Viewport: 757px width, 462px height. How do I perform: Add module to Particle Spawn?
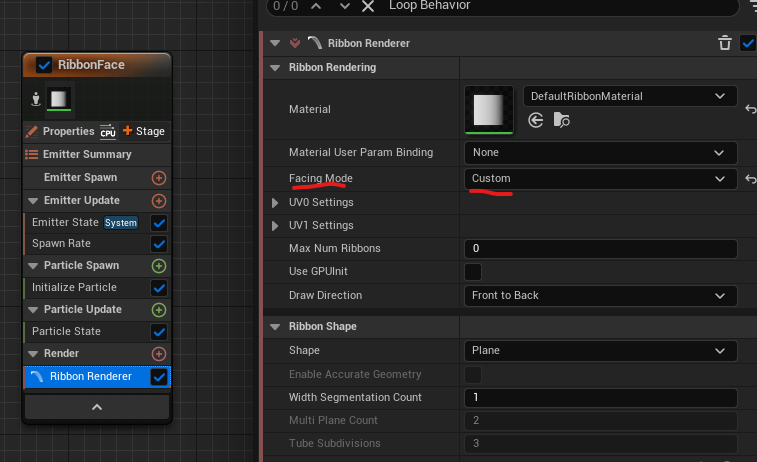tap(159, 266)
